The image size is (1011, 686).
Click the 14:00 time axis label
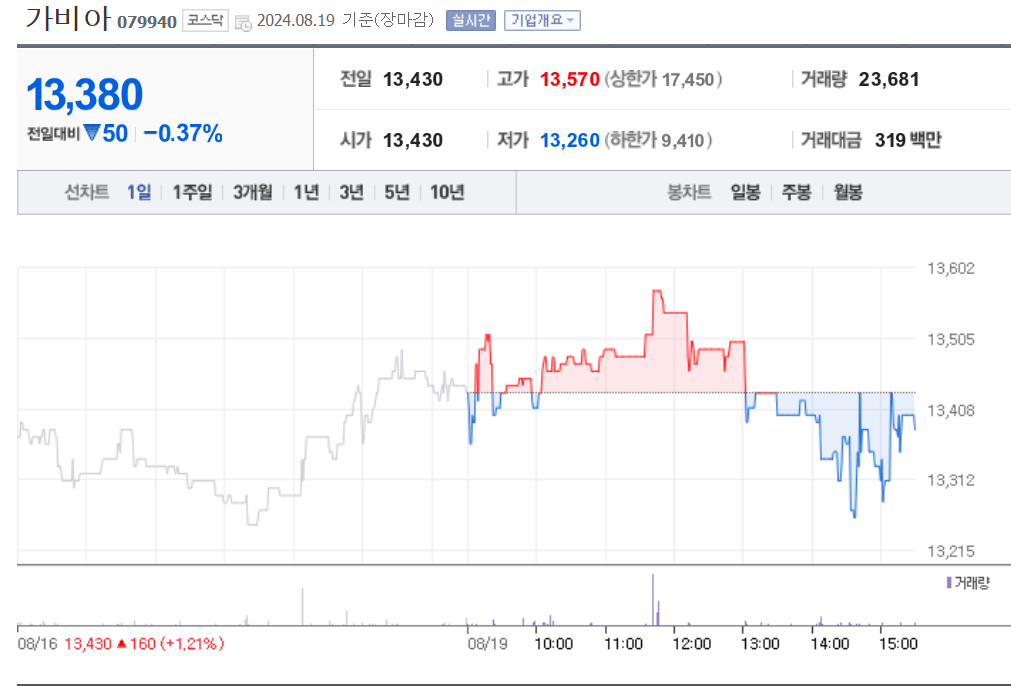(x=830, y=643)
